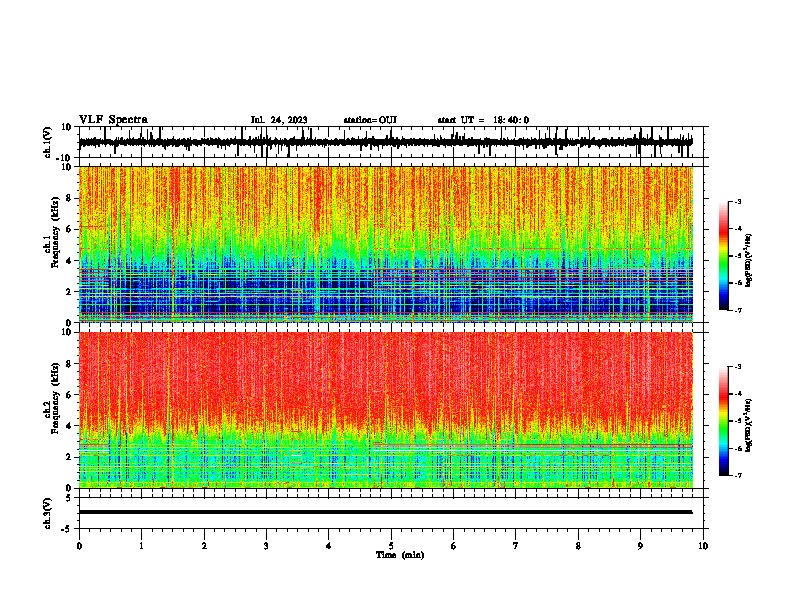Click the ch.1(V) waveform axis label
792x612 pixels.
click(x=48, y=142)
